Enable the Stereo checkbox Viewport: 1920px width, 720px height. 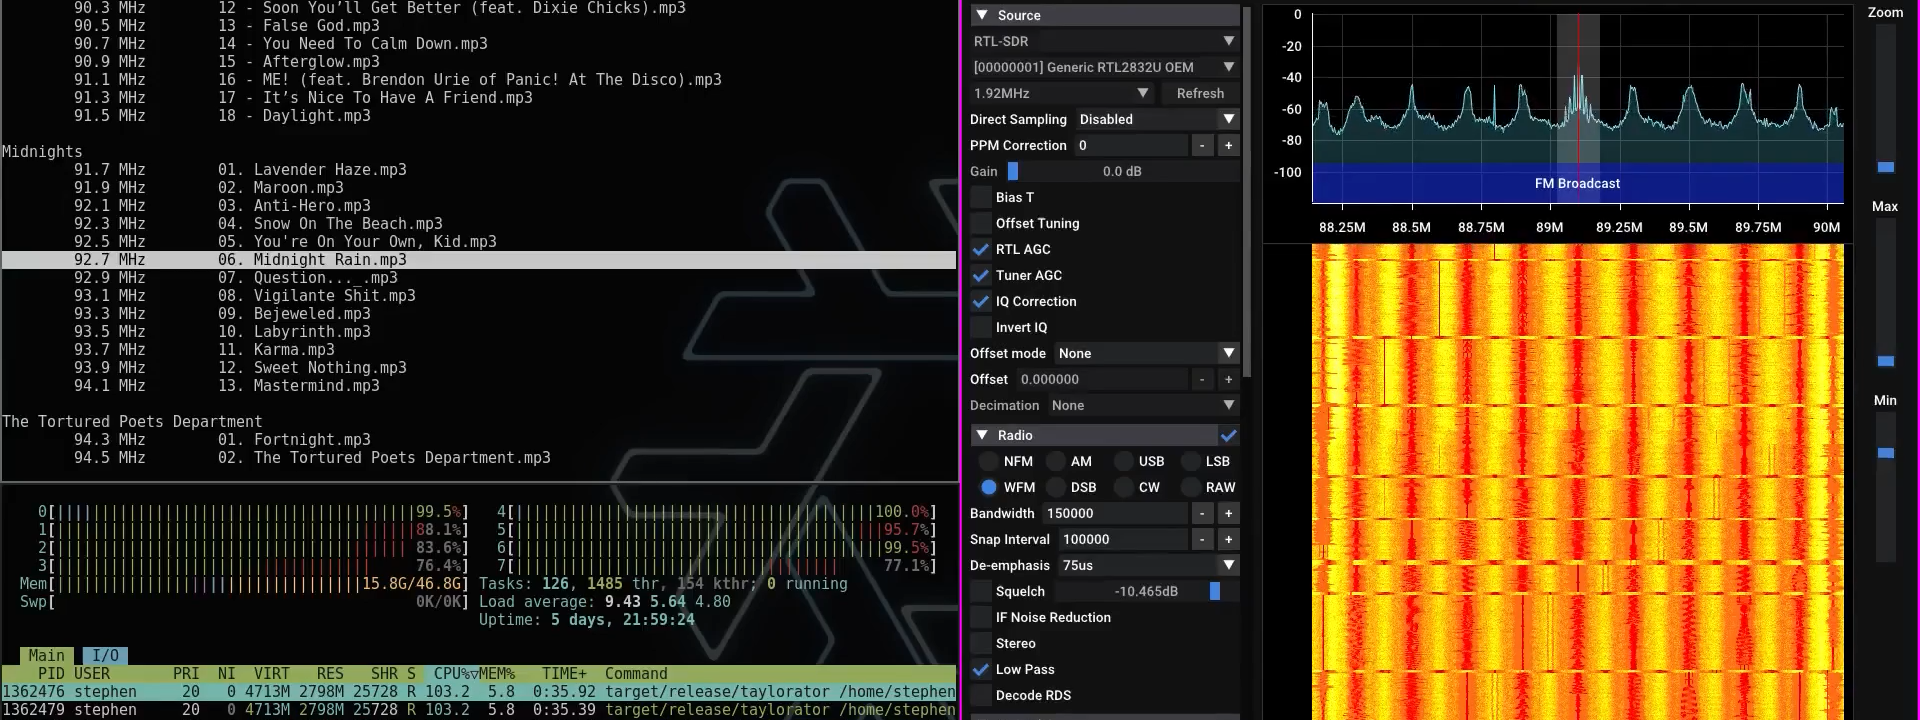tap(981, 643)
